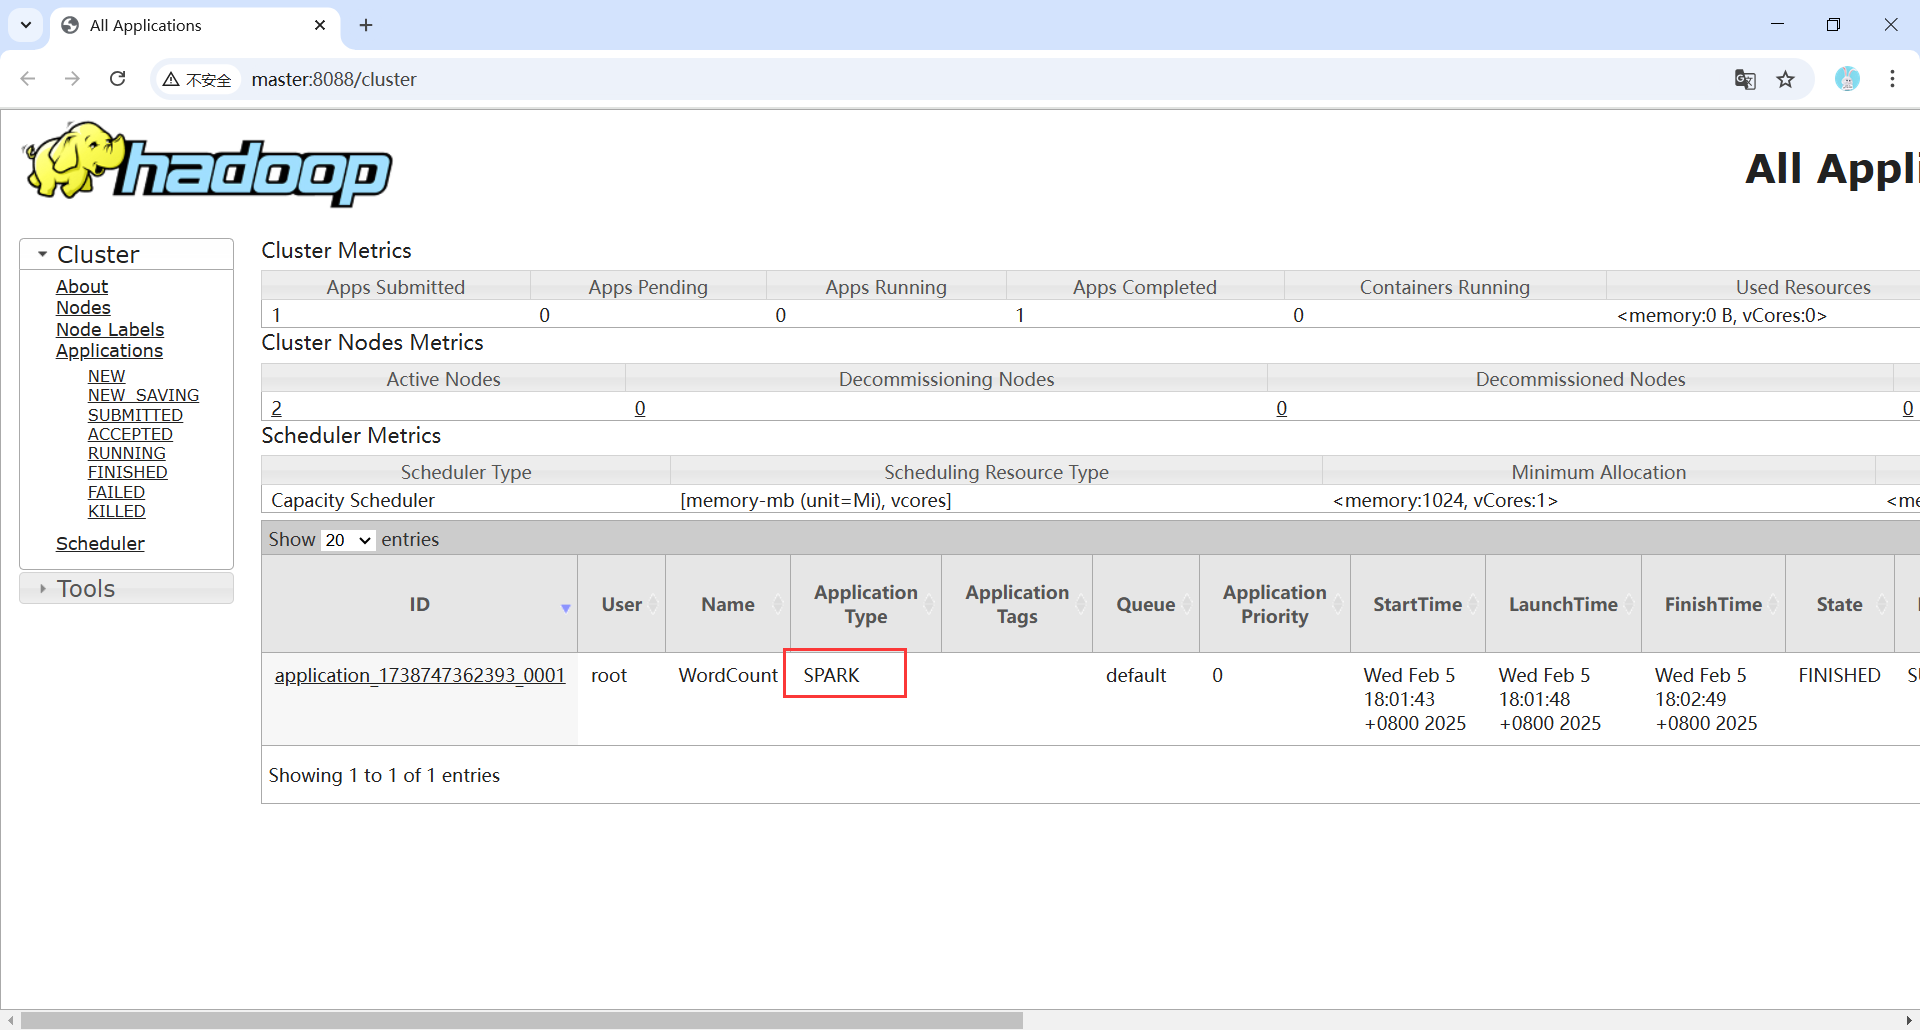The height and width of the screenshot is (1030, 1920).
Task: Sort table by Name column
Action: tap(728, 604)
